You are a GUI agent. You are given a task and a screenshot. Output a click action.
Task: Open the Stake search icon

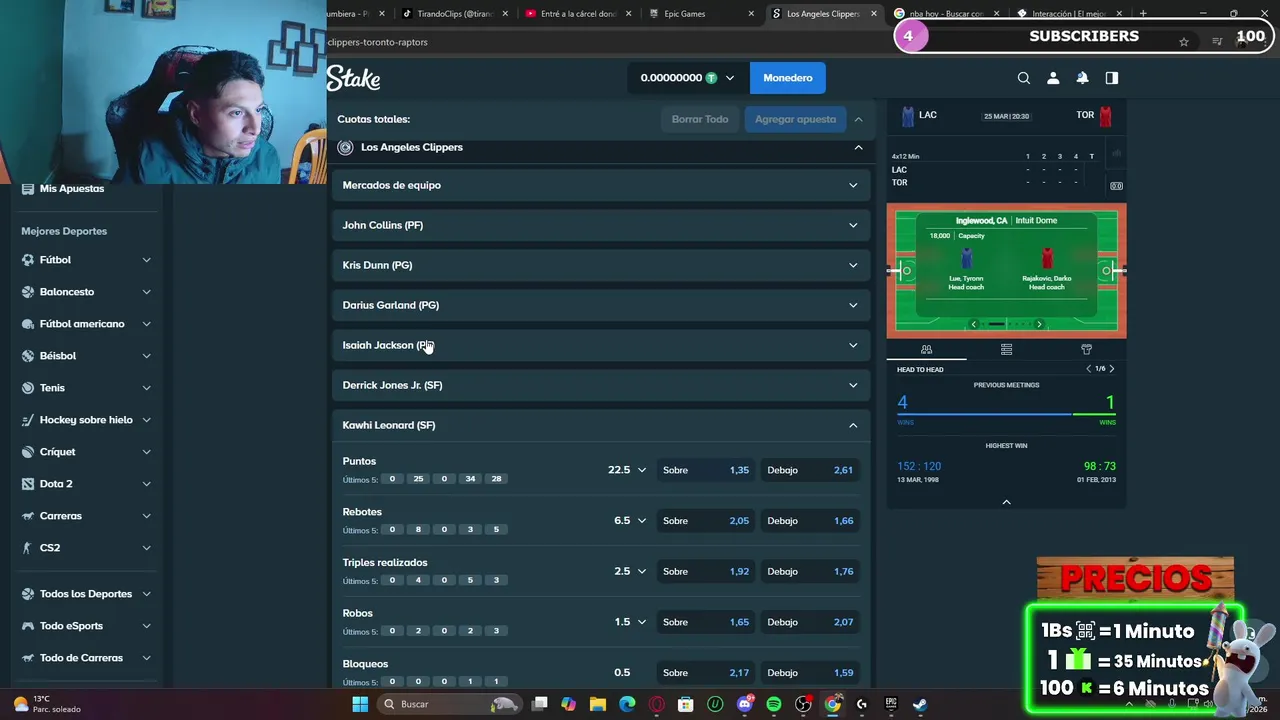1023,78
